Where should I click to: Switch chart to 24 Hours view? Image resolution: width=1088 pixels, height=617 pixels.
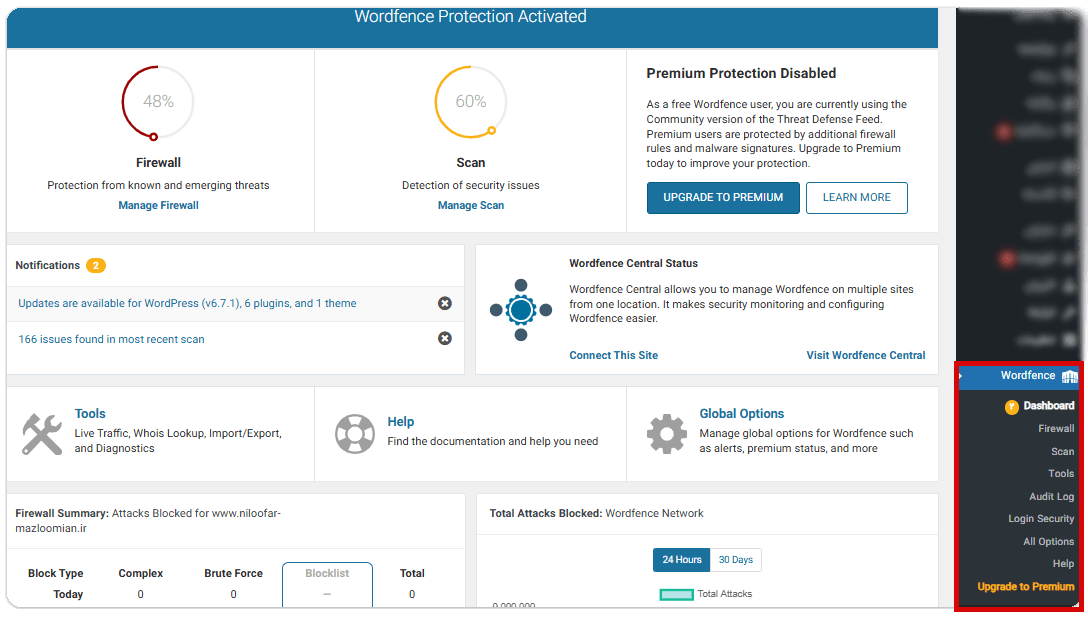(681, 560)
